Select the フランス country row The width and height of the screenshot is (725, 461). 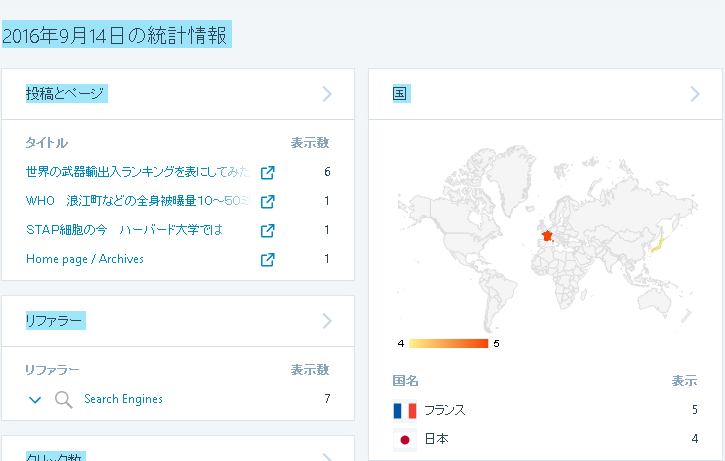click(x=545, y=411)
